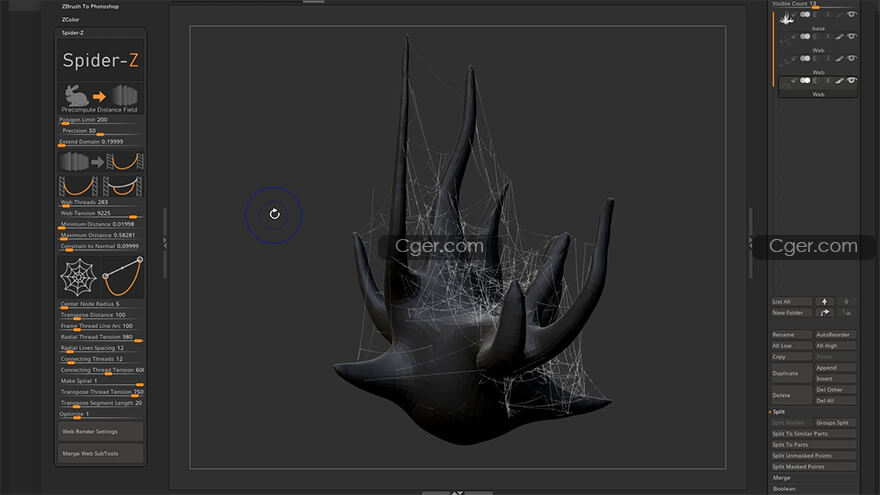This screenshot has height=495, width=880.
Task: Click the select-down arrow beside List All
Action: (846, 301)
